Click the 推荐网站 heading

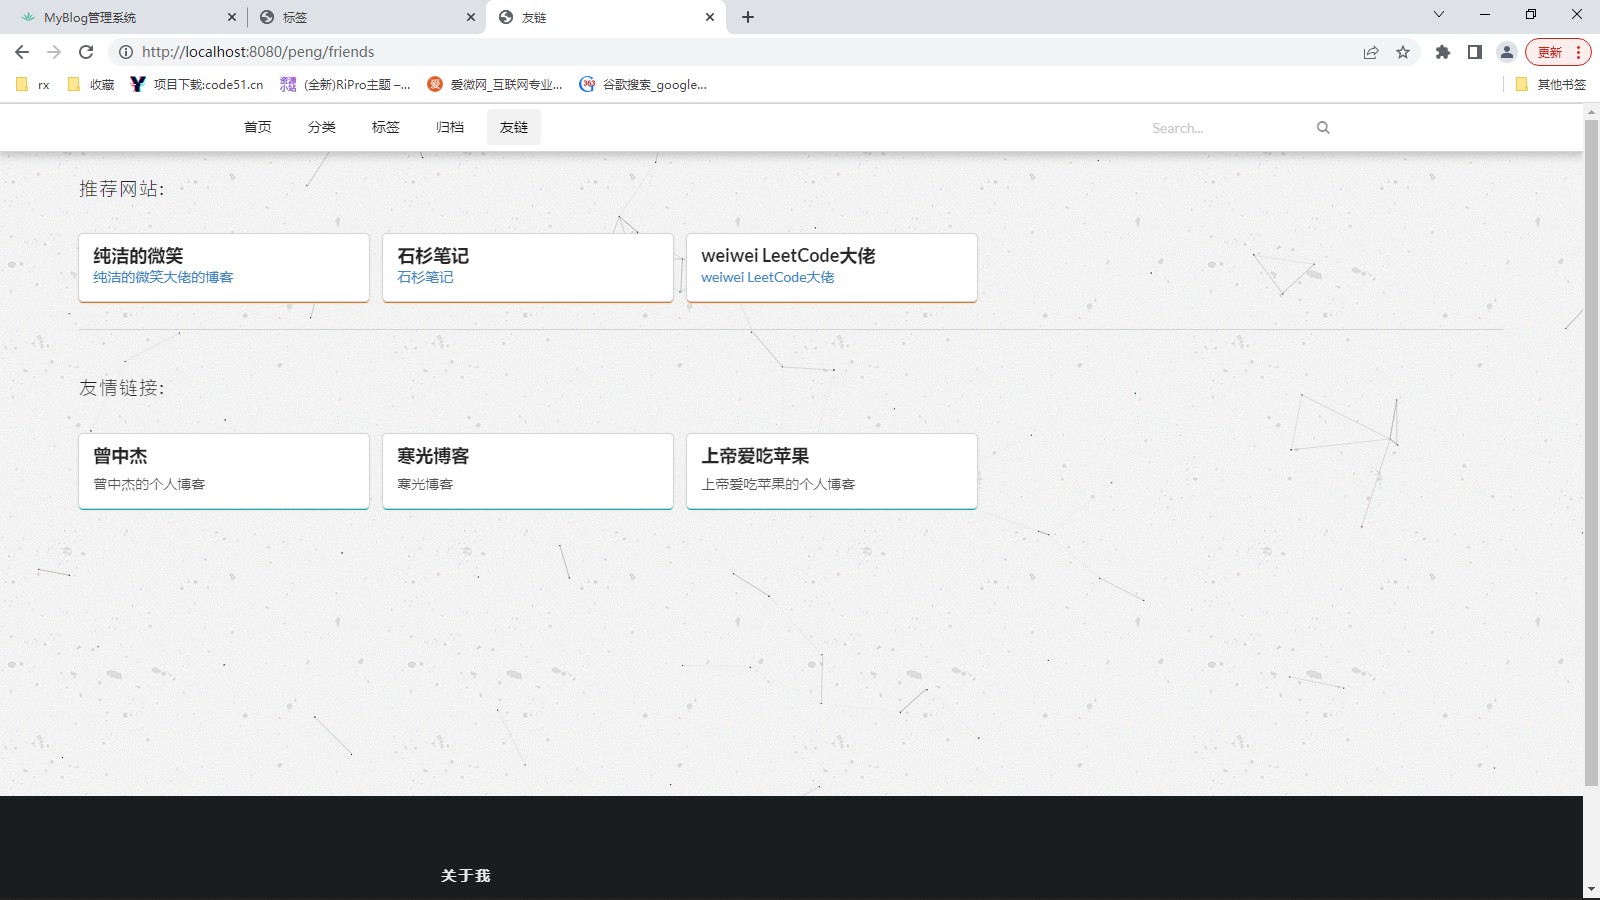(x=122, y=189)
